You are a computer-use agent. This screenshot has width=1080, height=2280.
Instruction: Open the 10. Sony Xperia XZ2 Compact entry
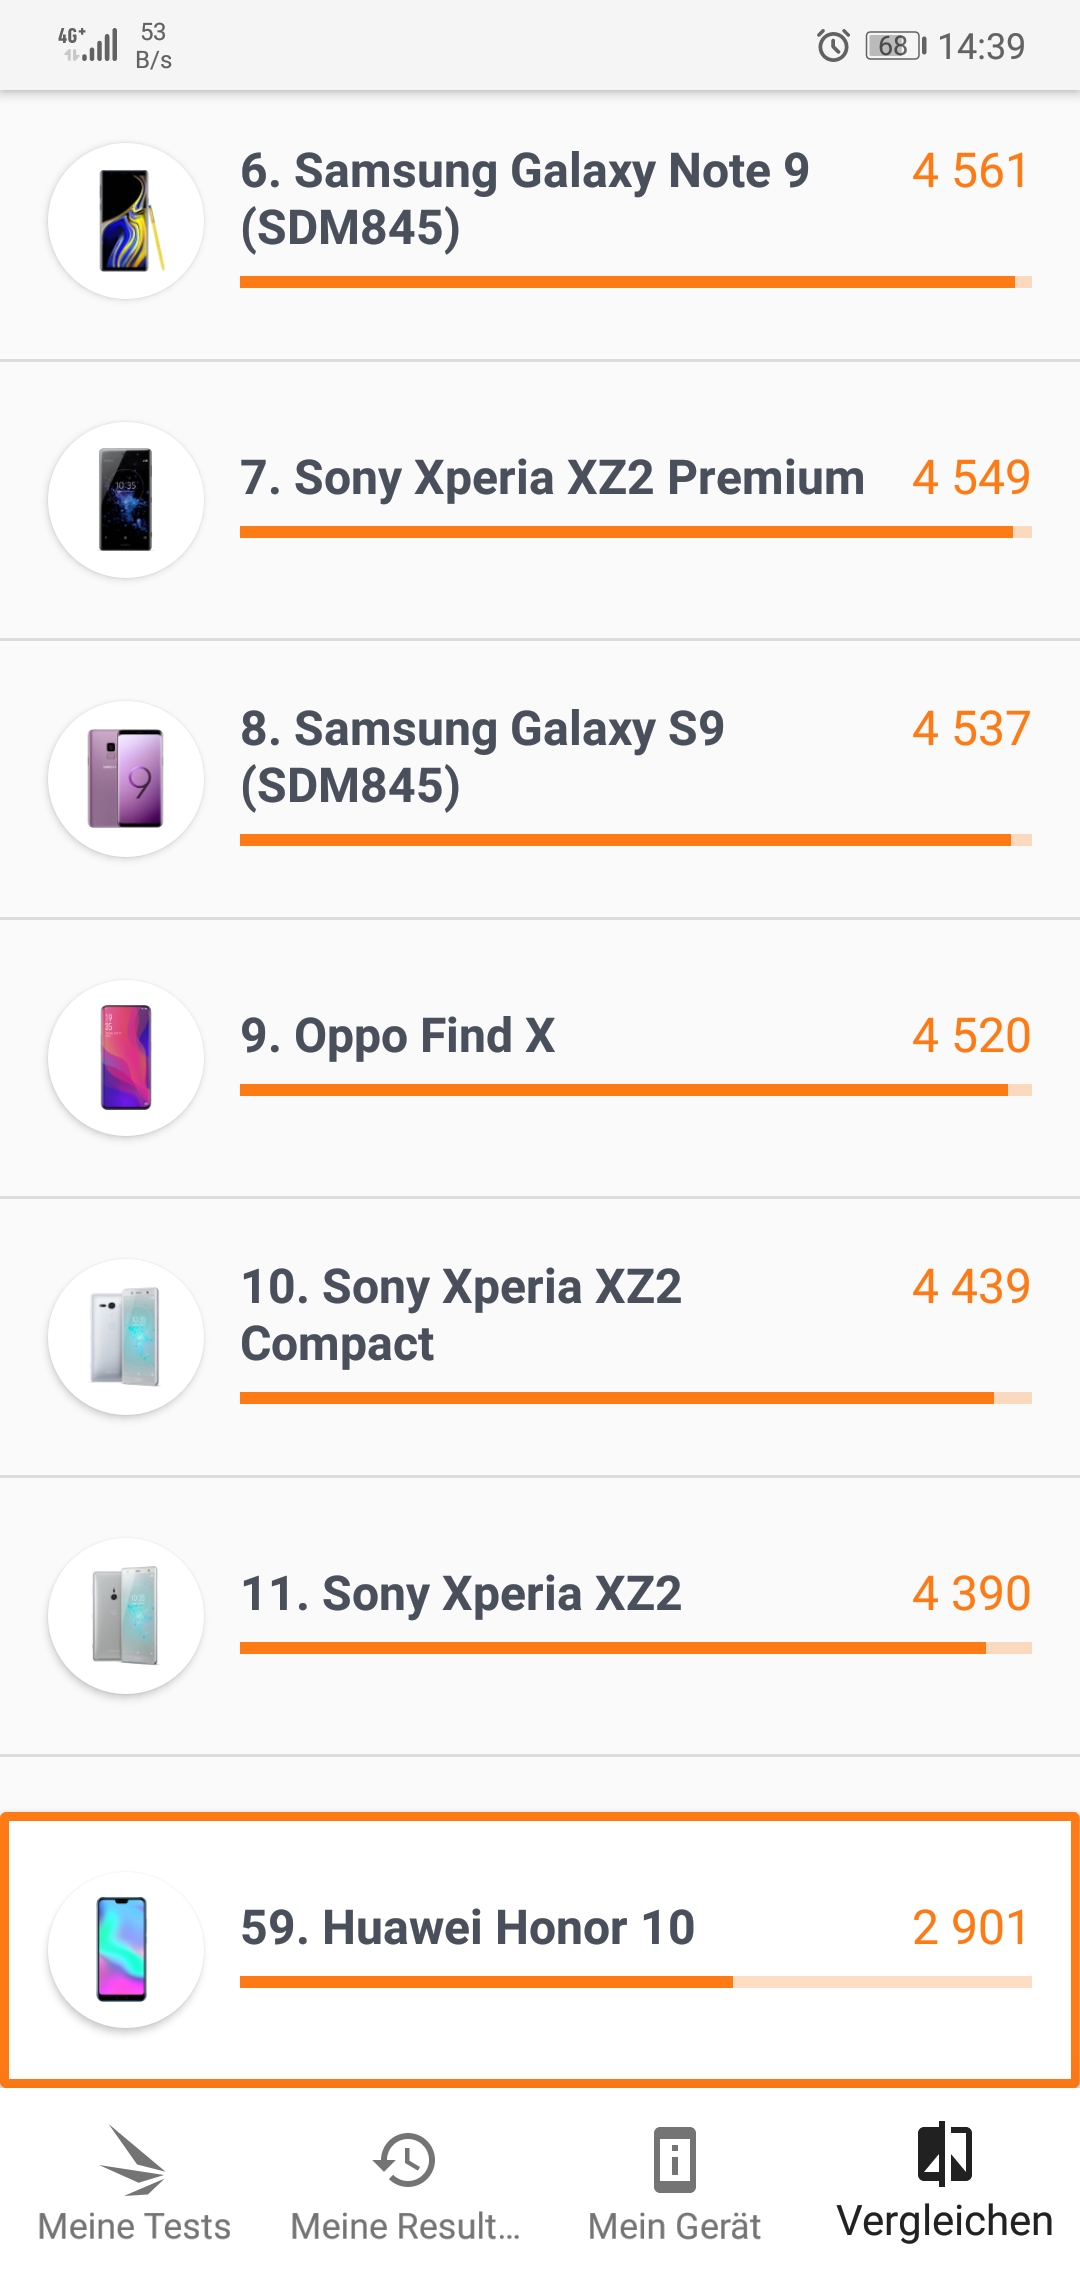point(540,1337)
